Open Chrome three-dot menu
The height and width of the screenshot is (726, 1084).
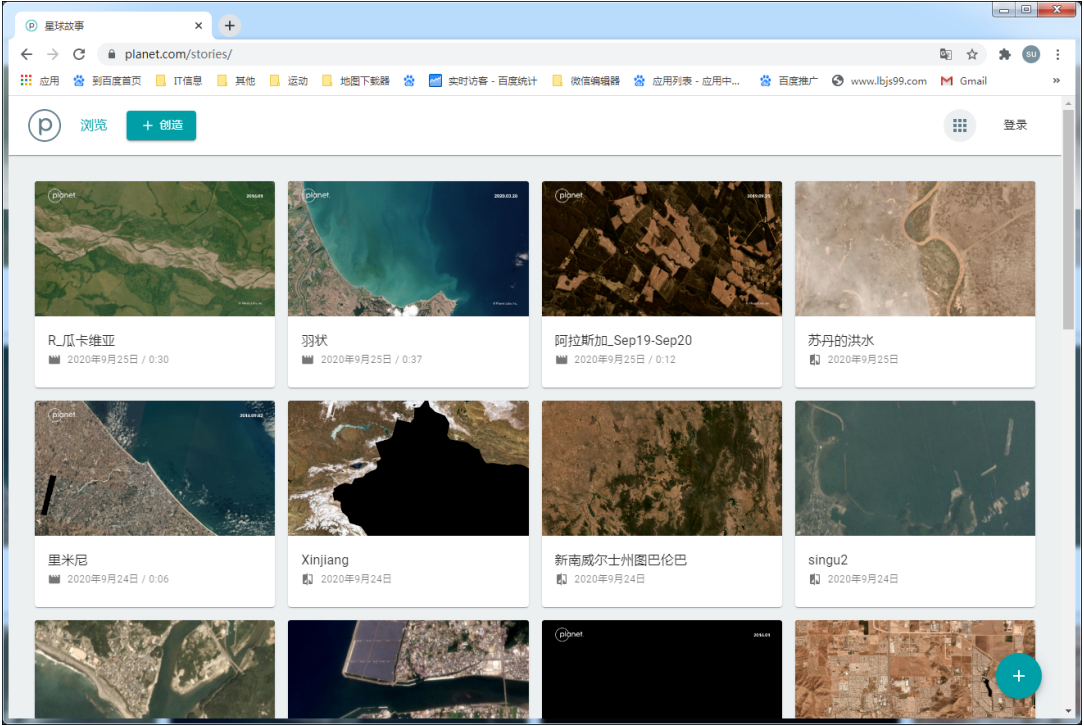point(1058,54)
